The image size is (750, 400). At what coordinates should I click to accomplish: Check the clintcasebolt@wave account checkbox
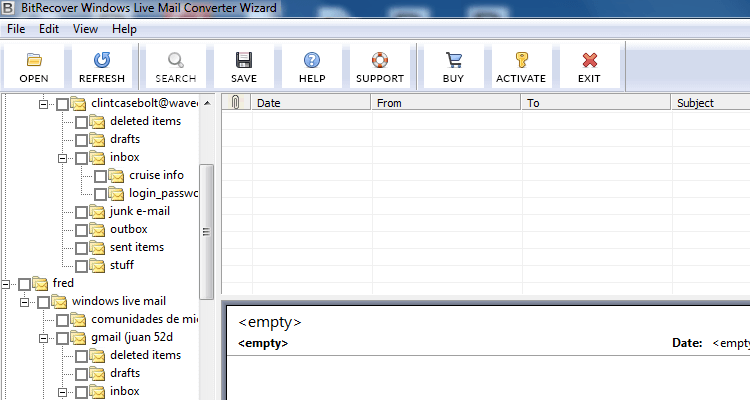click(63, 104)
